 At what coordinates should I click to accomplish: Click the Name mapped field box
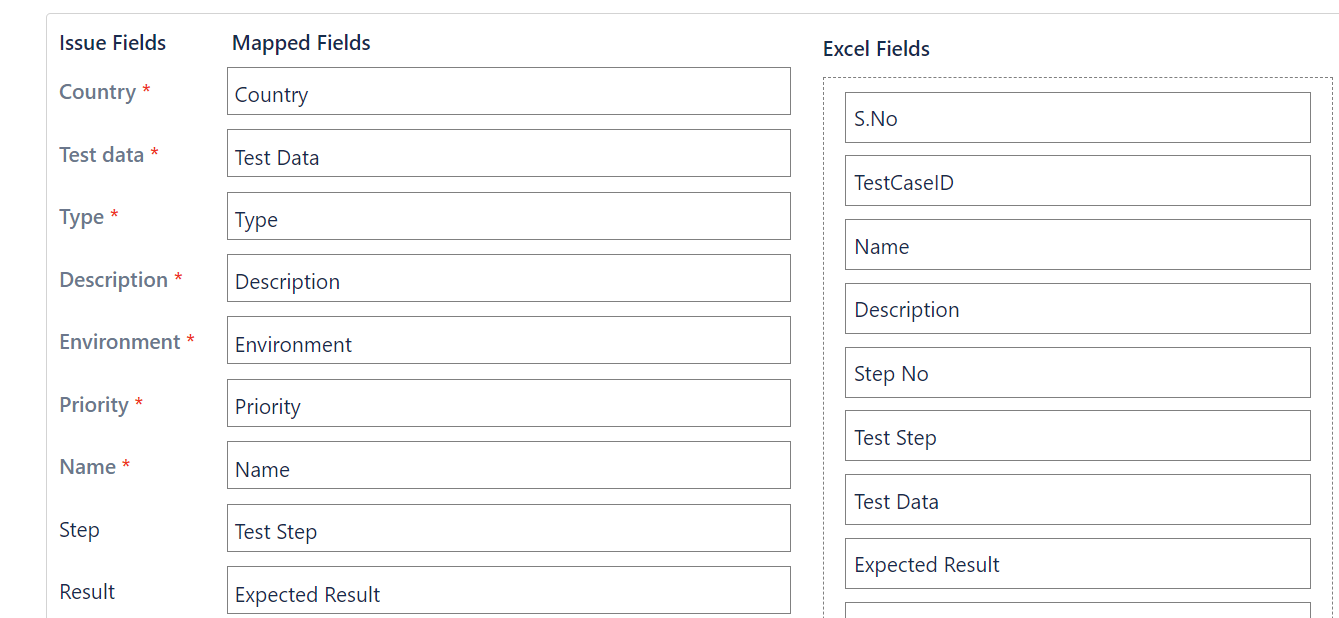pyautogui.click(x=509, y=464)
